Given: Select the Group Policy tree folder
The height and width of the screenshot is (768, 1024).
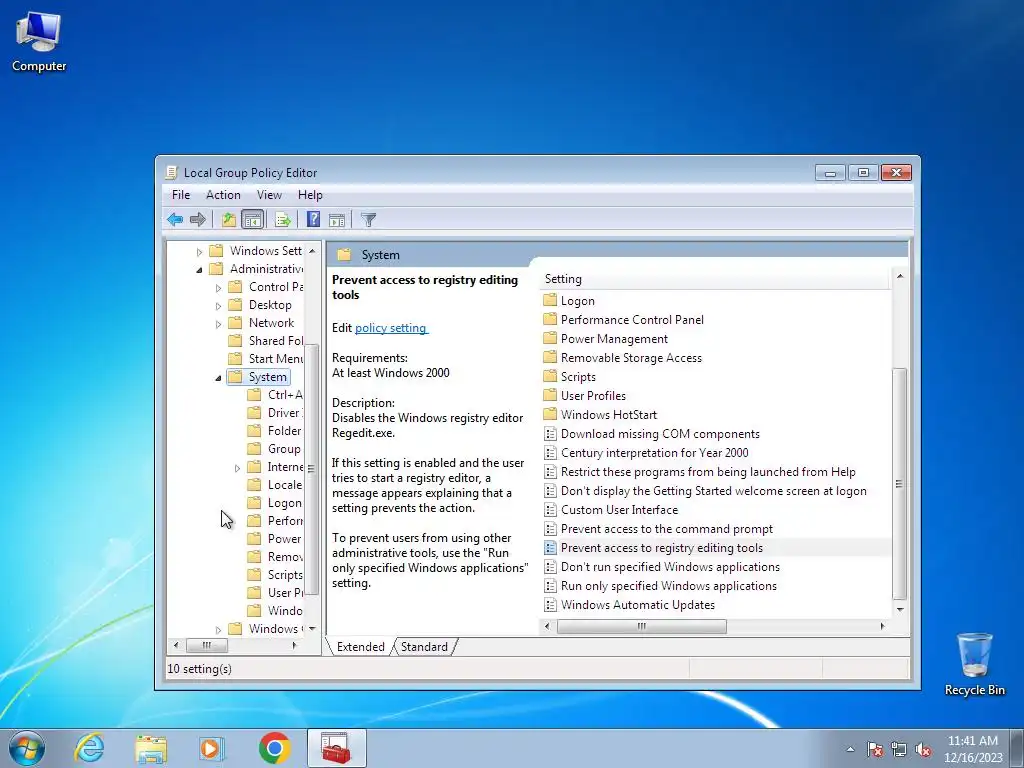Looking at the screenshot, I should [x=276, y=449].
